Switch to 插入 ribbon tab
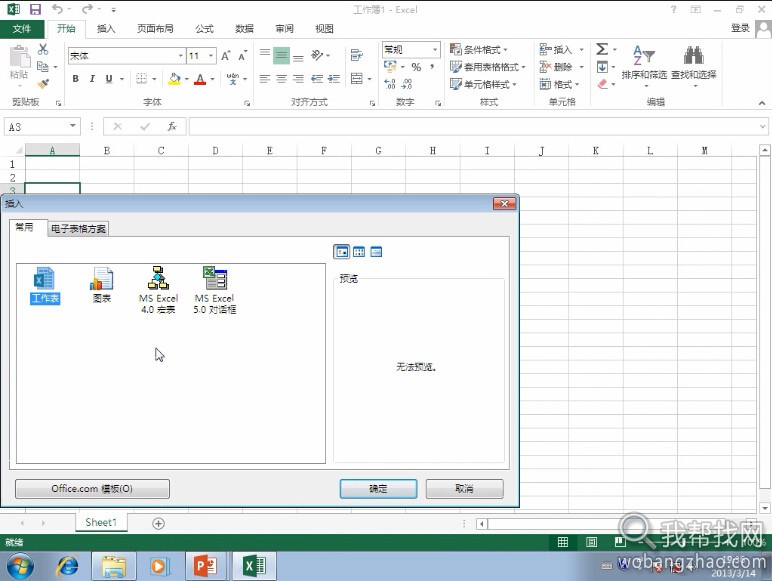The height and width of the screenshot is (581, 772). (106, 29)
